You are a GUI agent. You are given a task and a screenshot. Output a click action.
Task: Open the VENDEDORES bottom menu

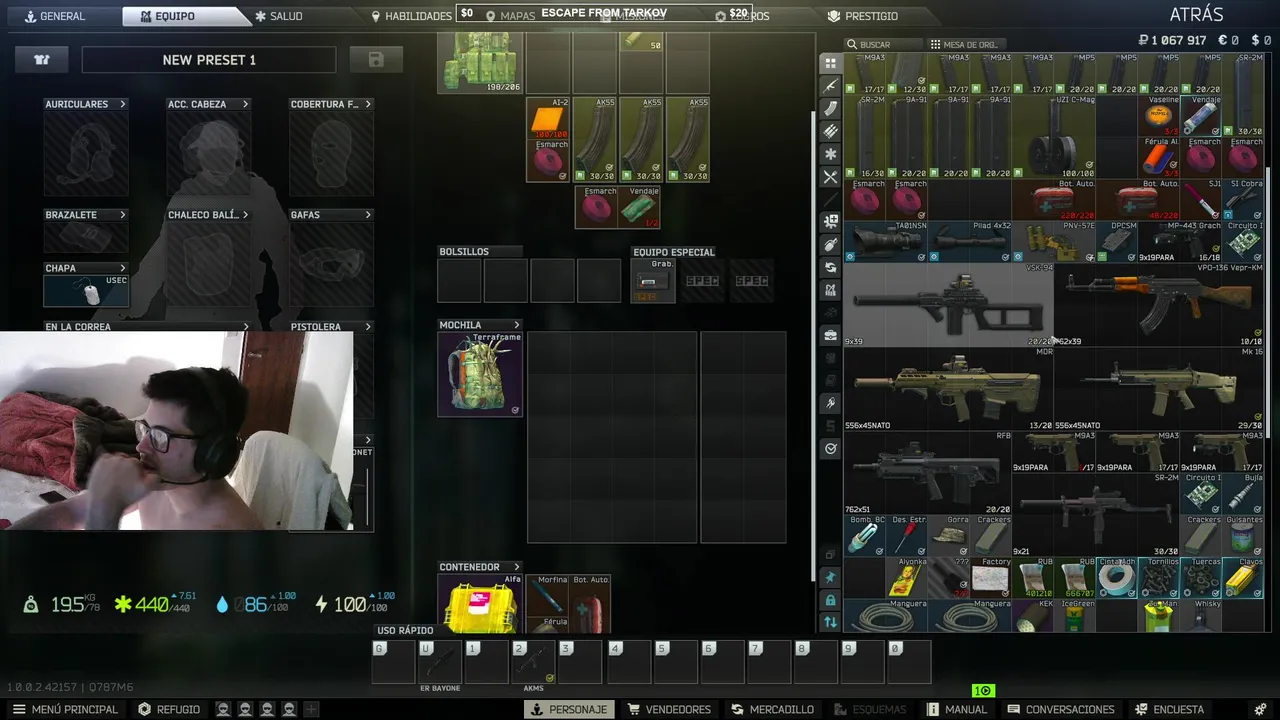(669, 709)
